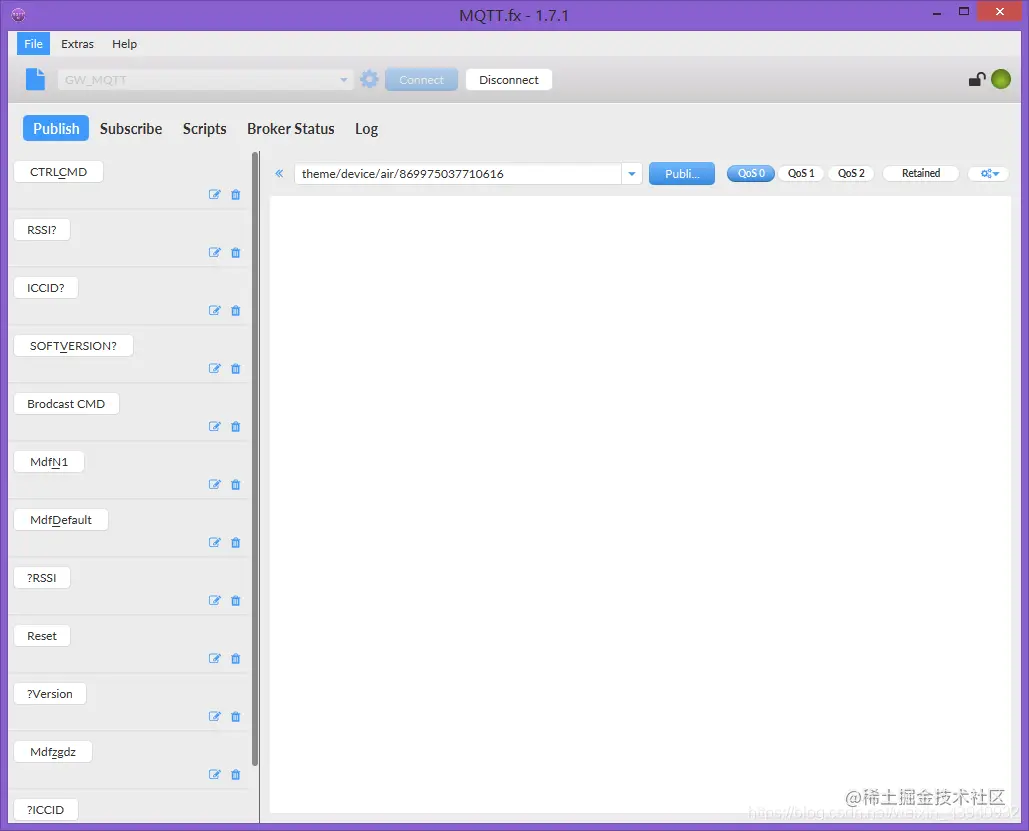Viewport: 1029px width, 831px height.
Task: Select QoS 0 level
Action: pos(751,173)
